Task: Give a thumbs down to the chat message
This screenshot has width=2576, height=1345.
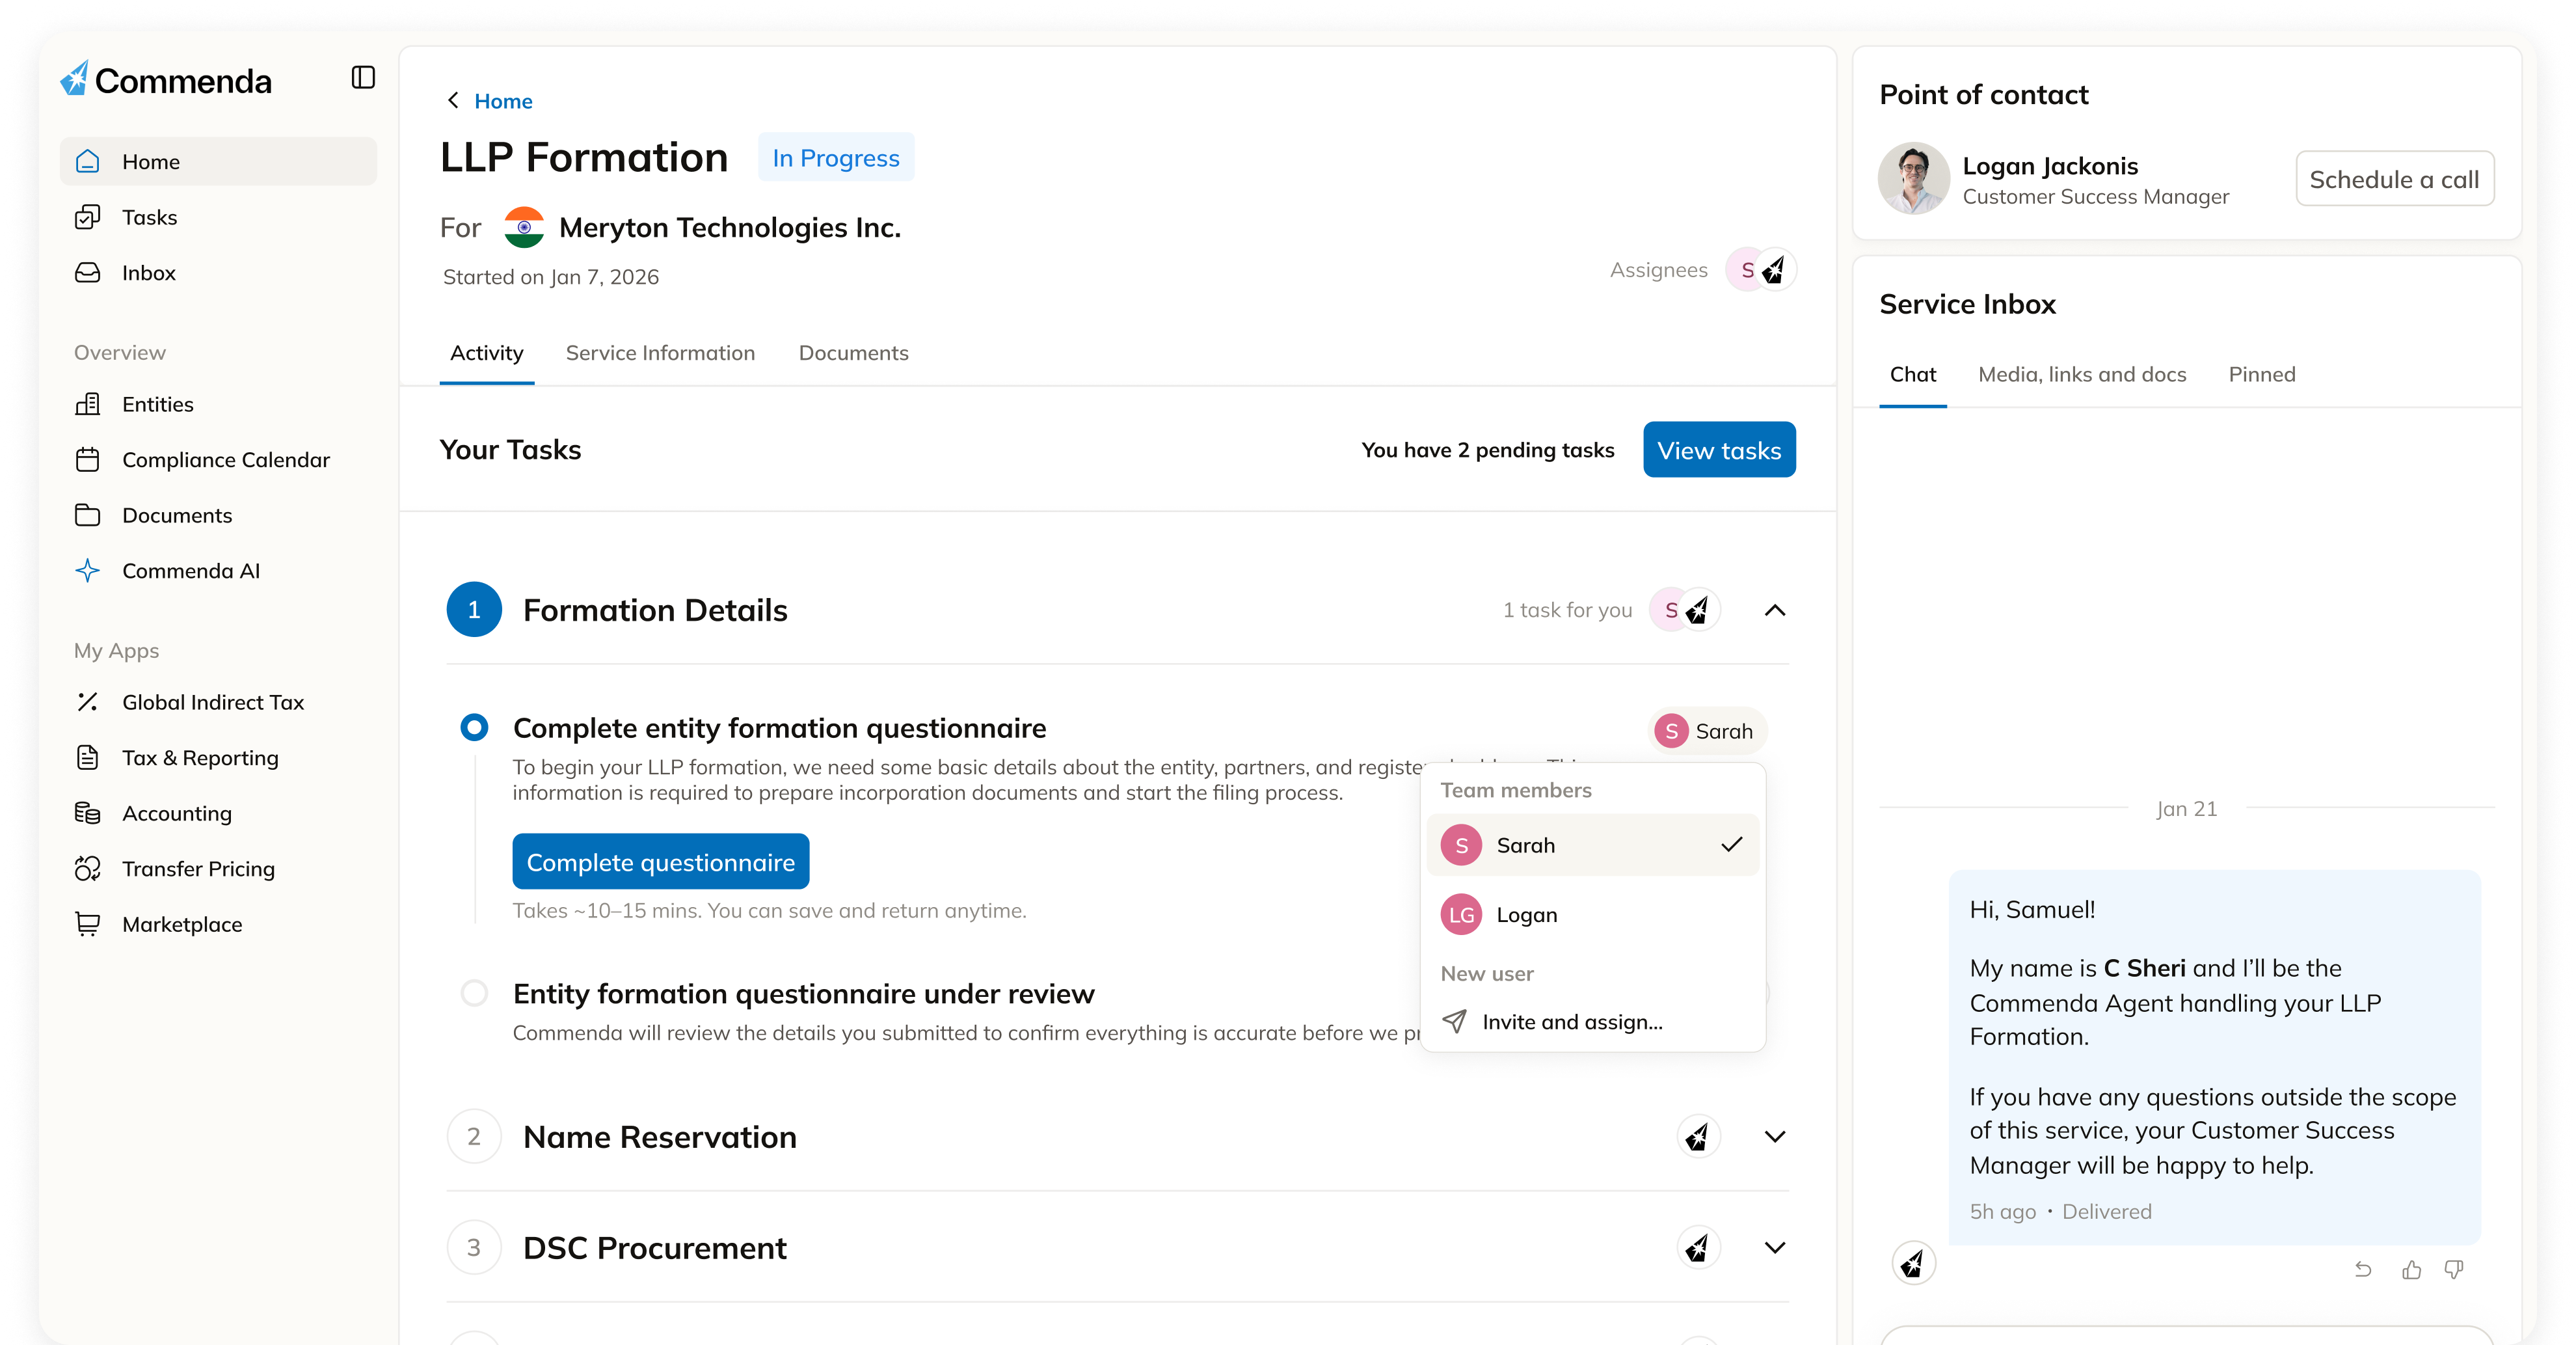Action: pos(2454,1269)
